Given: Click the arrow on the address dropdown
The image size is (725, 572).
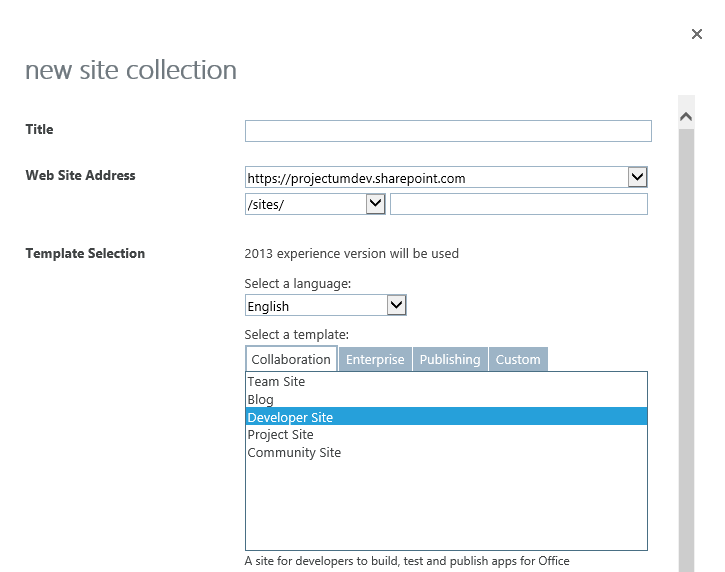Looking at the screenshot, I should pyautogui.click(x=637, y=177).
